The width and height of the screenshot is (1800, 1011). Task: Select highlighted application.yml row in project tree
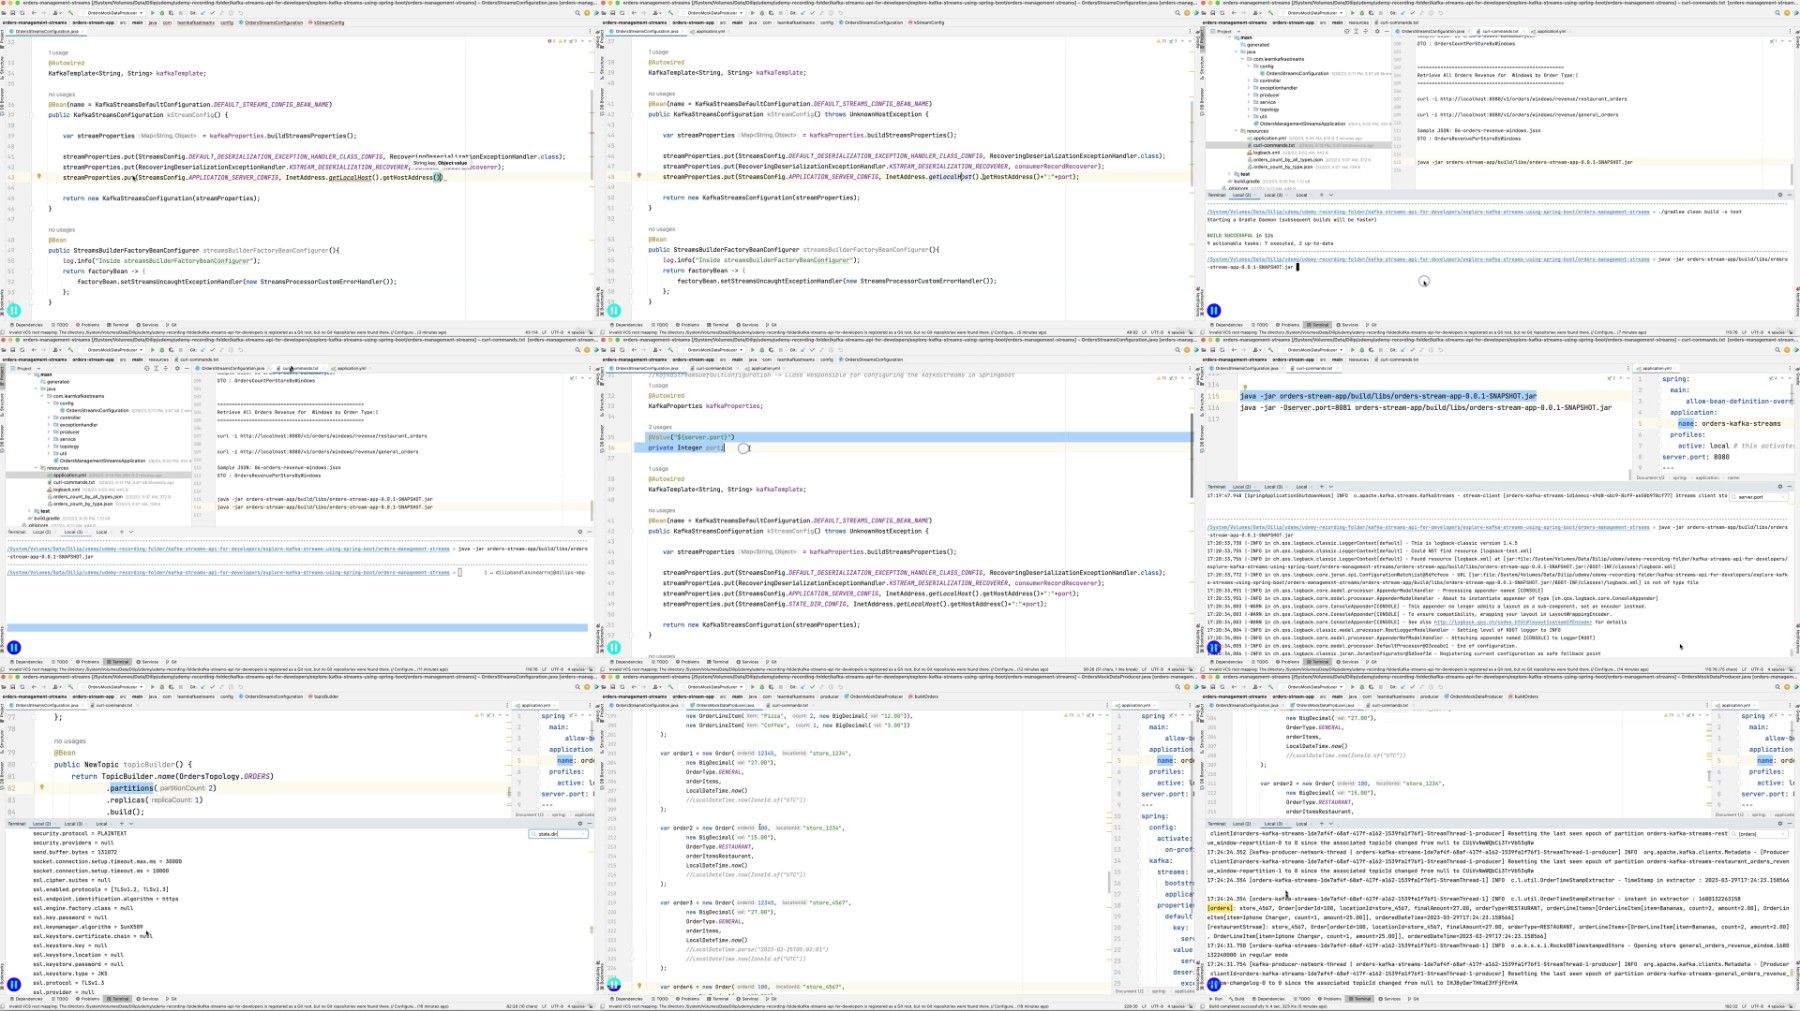[x=98, y=475]
